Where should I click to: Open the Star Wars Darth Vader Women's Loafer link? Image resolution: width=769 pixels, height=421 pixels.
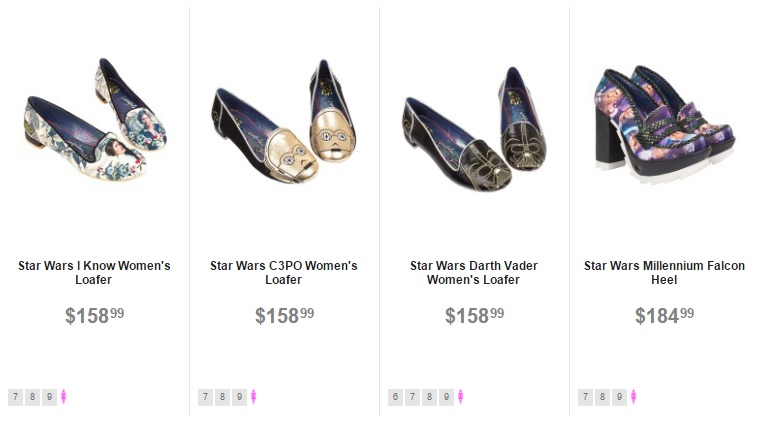click(x=474, y=273)
